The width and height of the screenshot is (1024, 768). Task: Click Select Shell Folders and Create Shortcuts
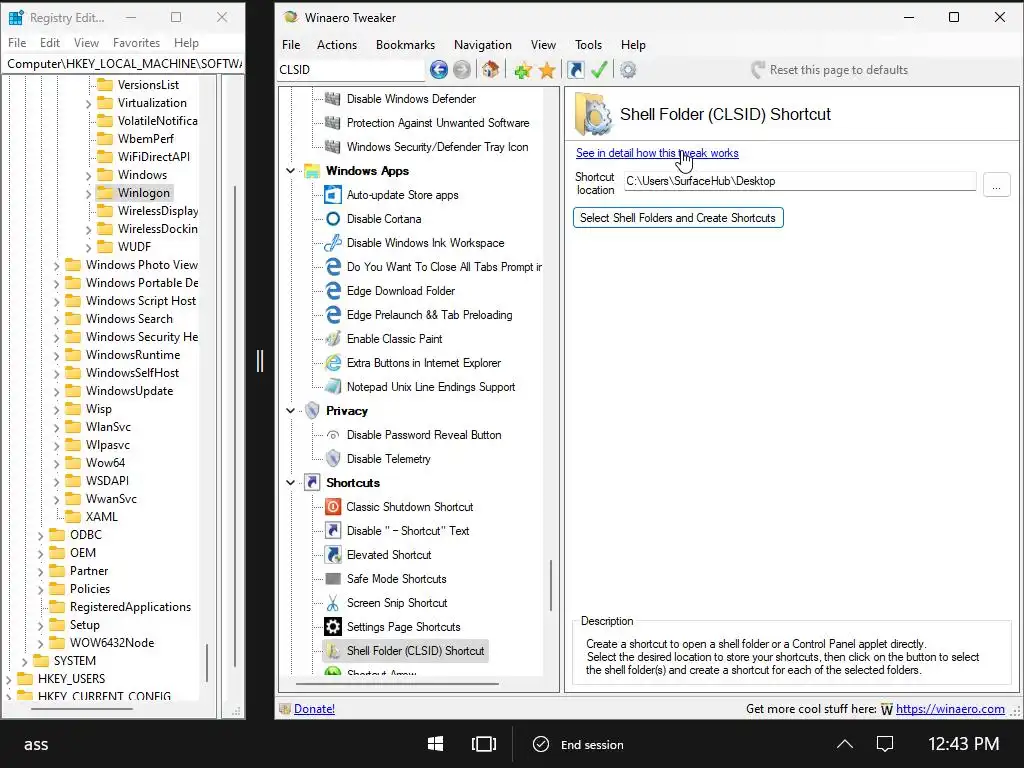click(678, 217)
